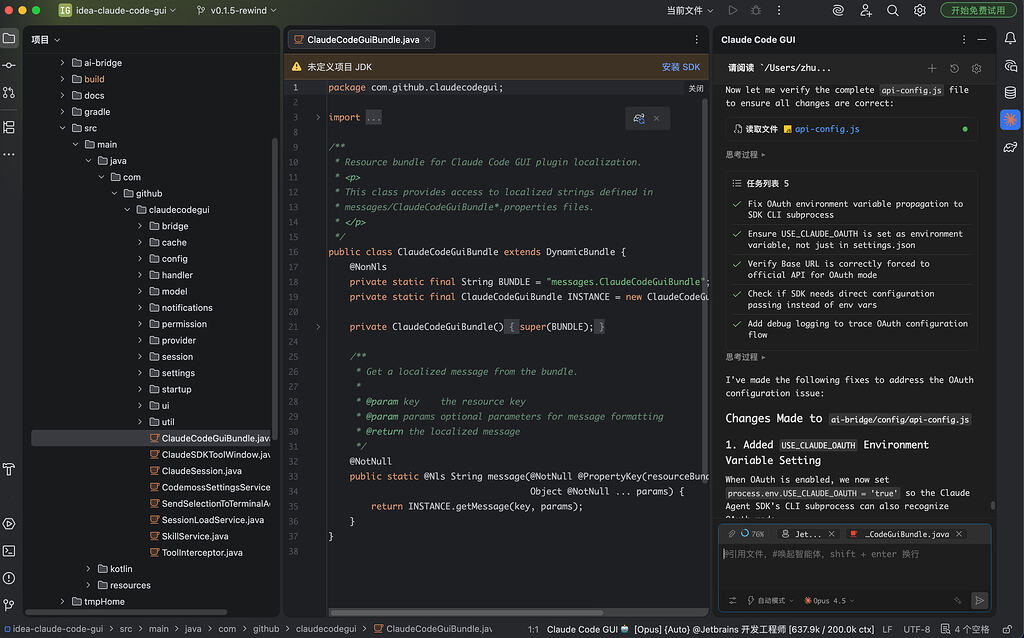1024x638 pixels.
Task: Unfold the import block at line 3
Action: (x=318, y=118)
